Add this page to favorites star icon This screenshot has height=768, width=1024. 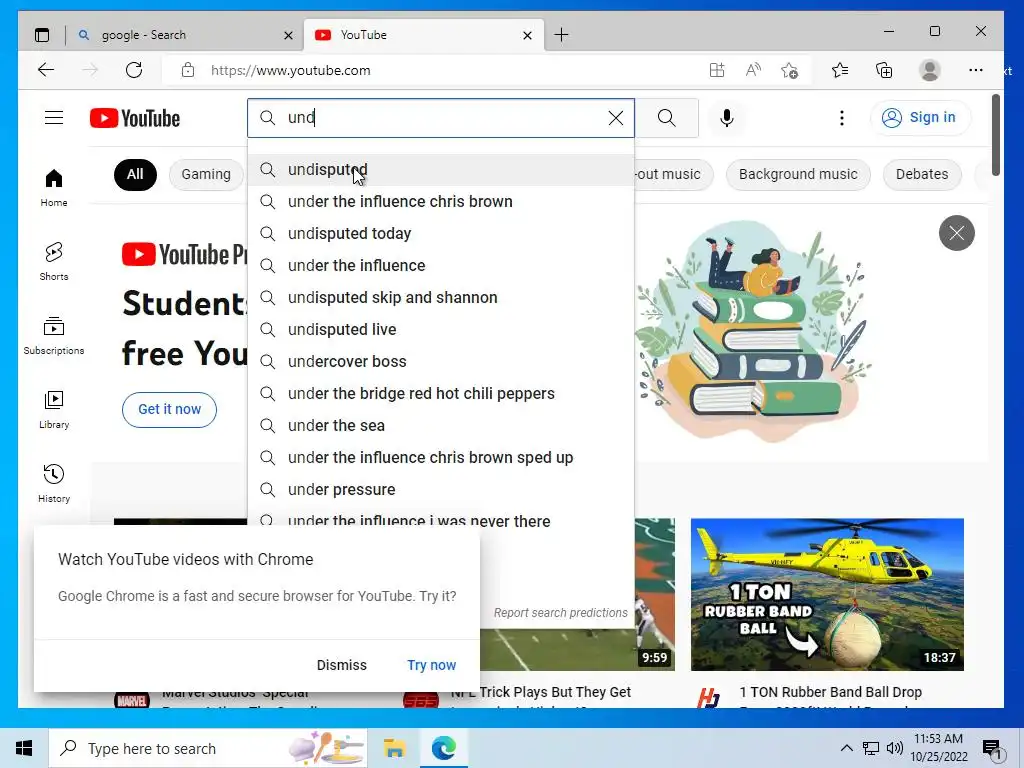[x=790, y=70]
